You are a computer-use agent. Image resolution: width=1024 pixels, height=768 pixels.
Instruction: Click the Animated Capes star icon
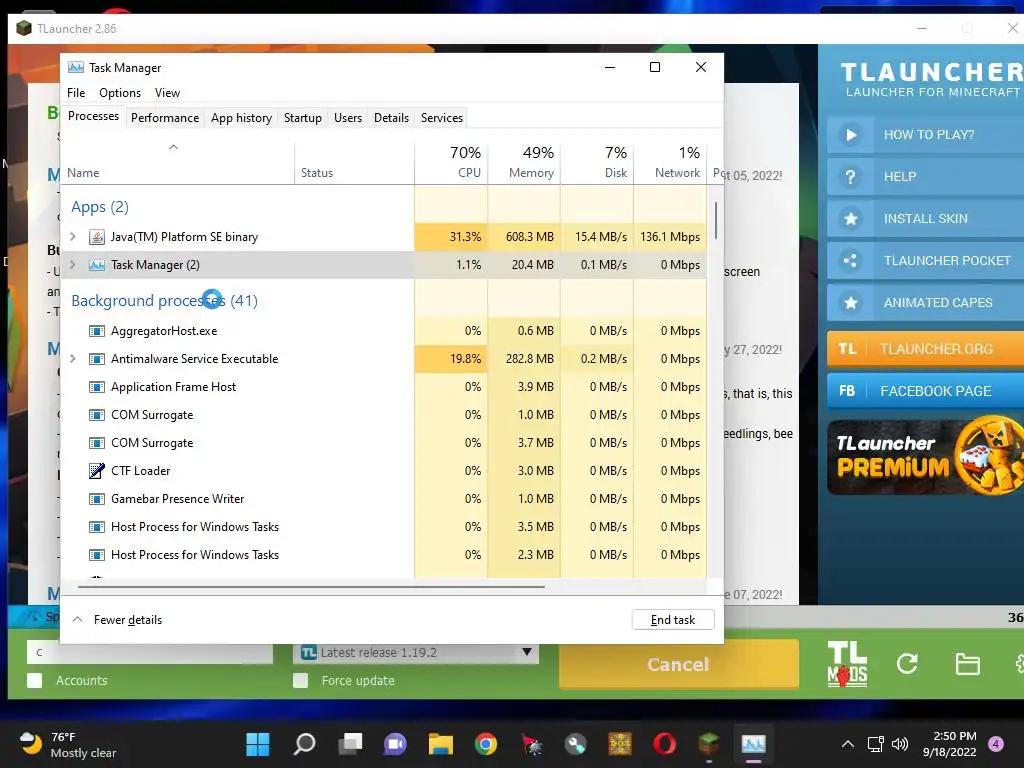(850, 302)
